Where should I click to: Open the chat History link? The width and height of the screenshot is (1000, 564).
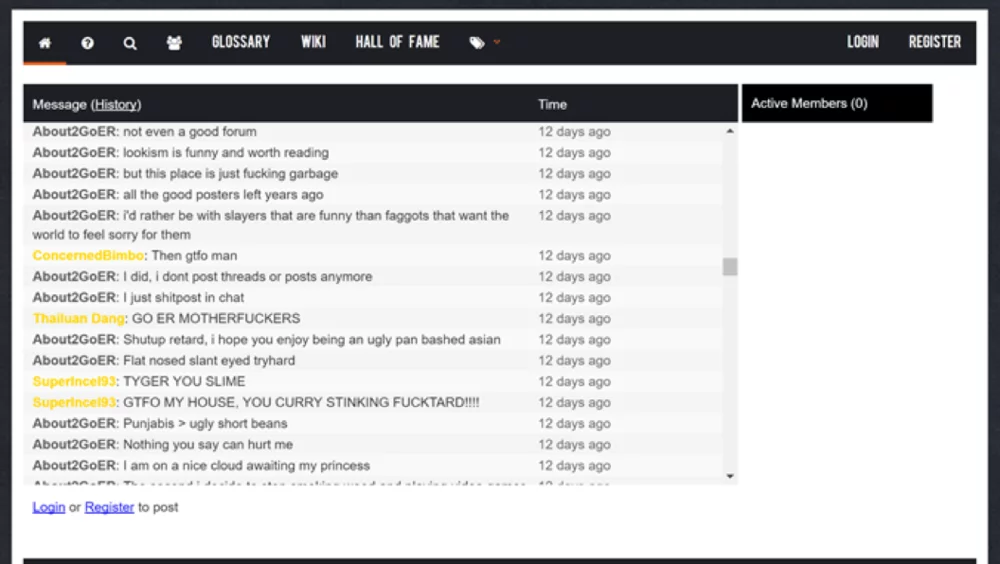point(116,104)
